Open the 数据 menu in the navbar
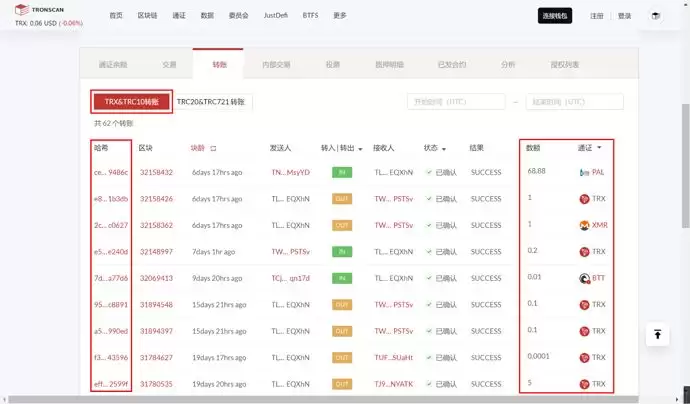Viewport: 690px width, 404px height. (207, 15)
